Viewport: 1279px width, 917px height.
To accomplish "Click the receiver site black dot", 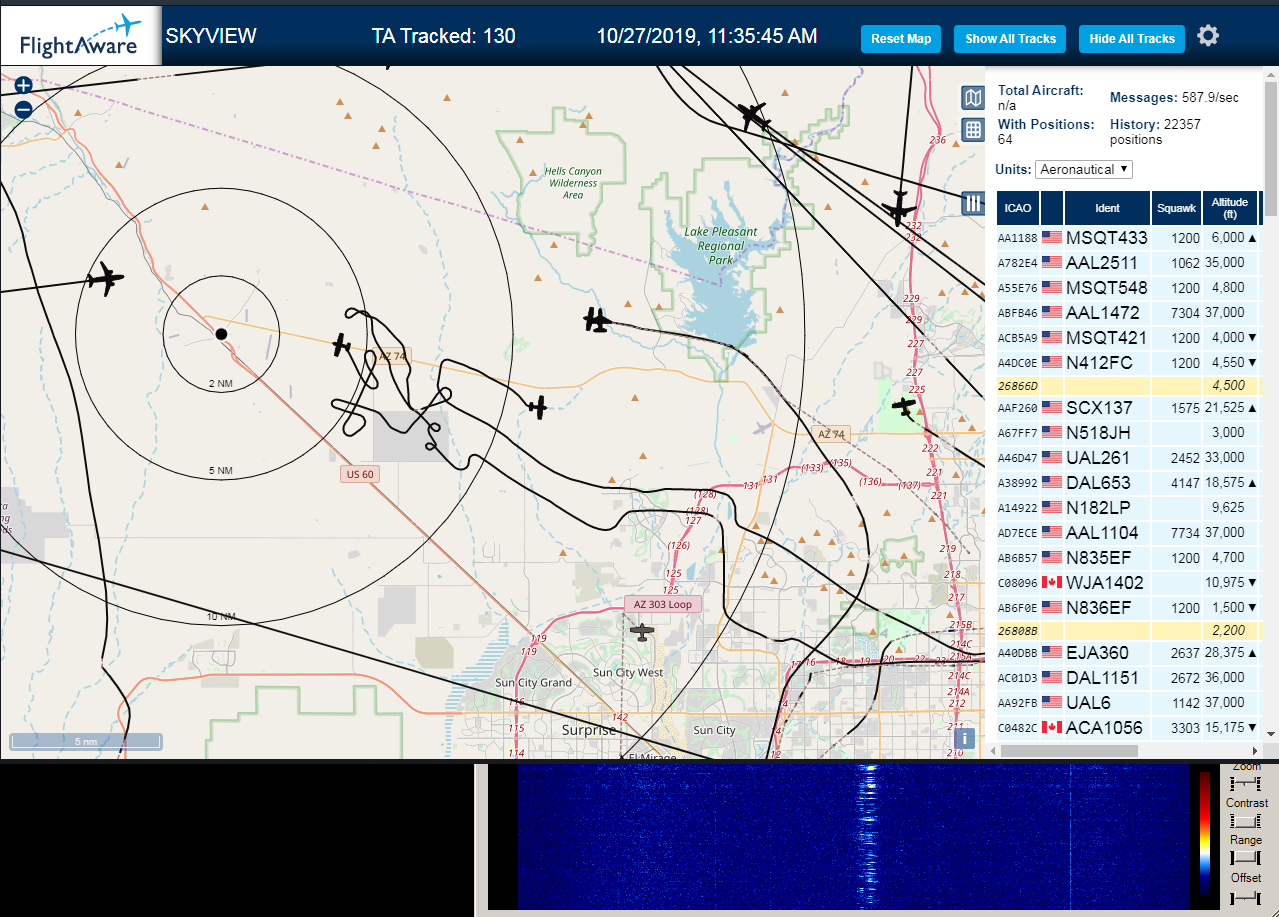I will (221, 334).
